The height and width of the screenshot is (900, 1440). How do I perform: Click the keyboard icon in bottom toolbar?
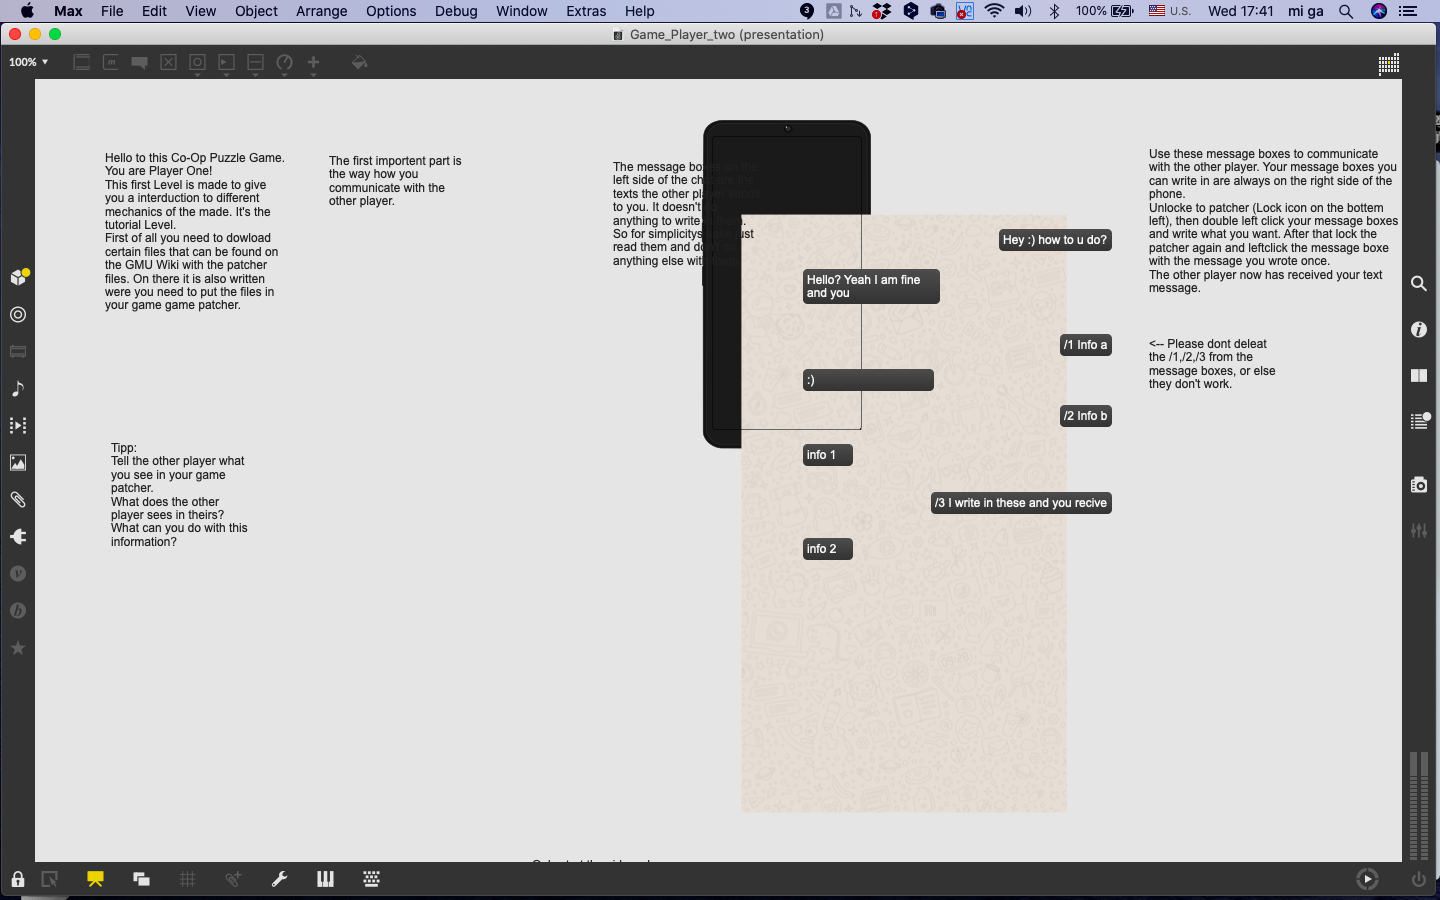coord(371,879)
